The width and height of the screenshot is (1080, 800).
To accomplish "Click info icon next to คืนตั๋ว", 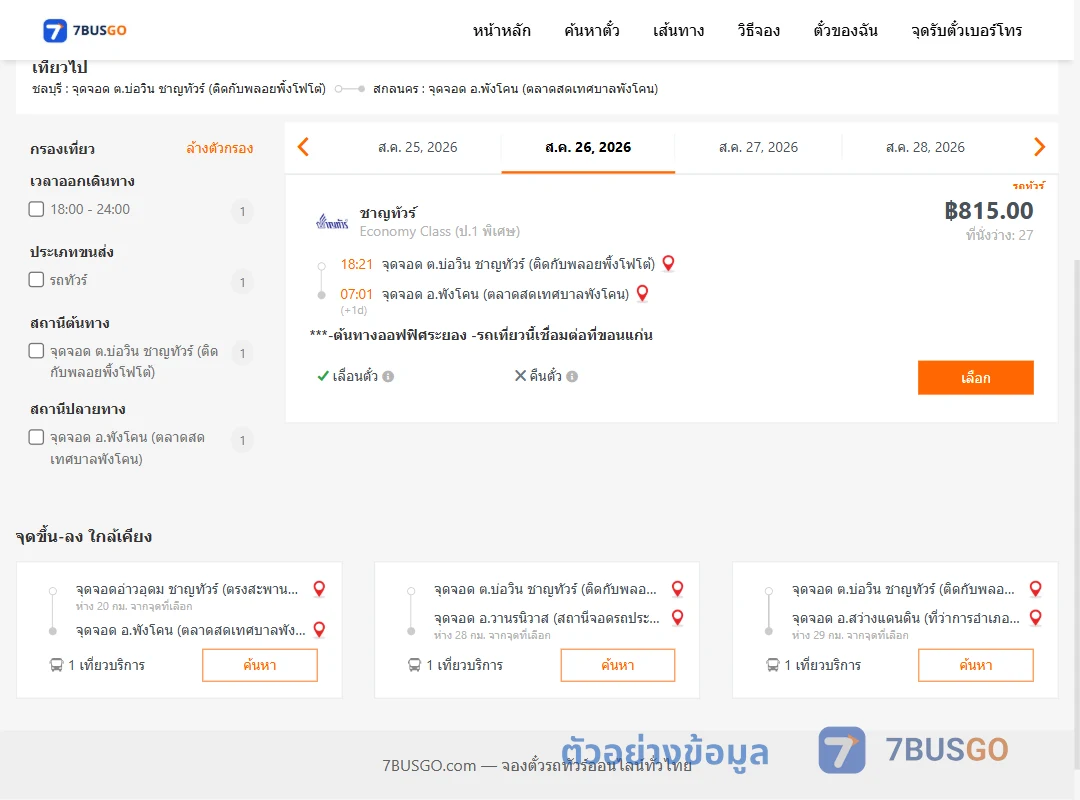I will click(x=572, y=376).
